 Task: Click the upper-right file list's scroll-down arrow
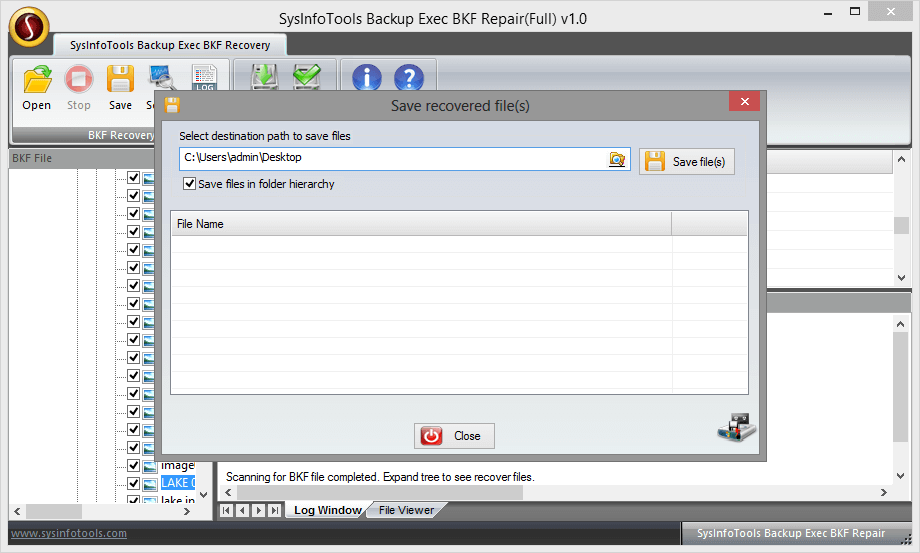click(x=901, y=278)
